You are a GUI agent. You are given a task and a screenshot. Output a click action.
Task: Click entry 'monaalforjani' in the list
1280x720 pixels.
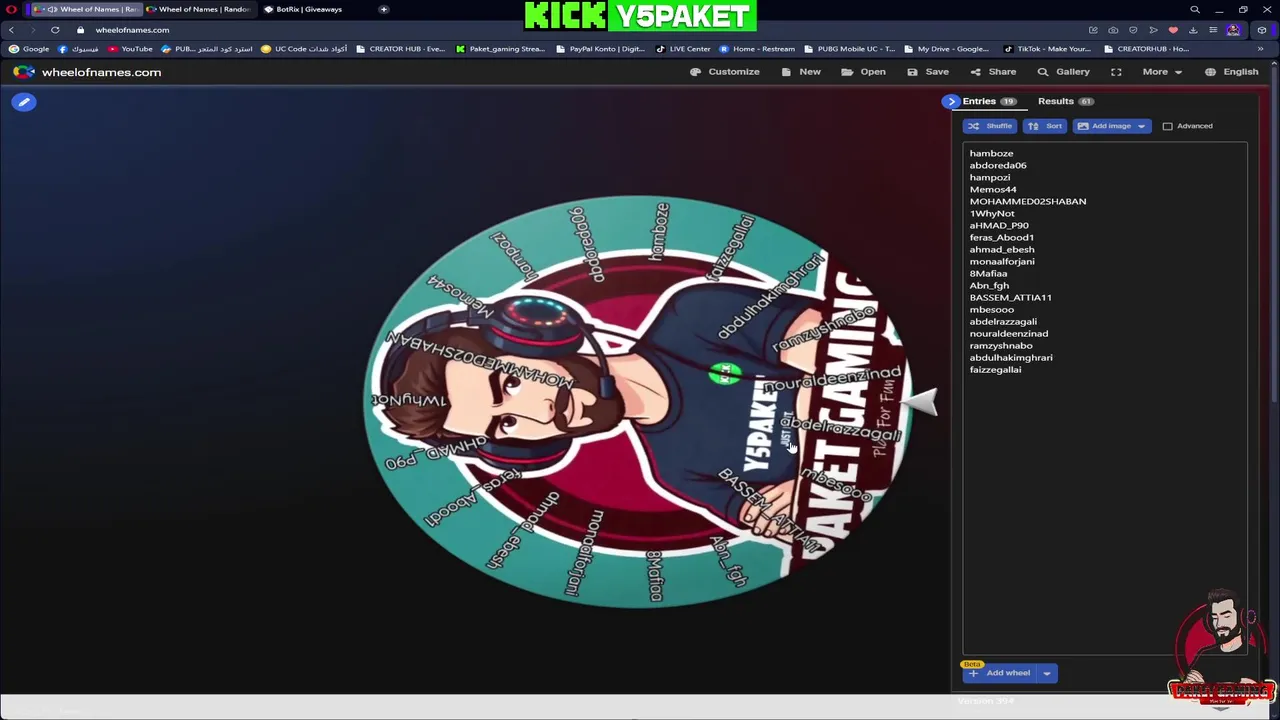tap(1002, 261)
